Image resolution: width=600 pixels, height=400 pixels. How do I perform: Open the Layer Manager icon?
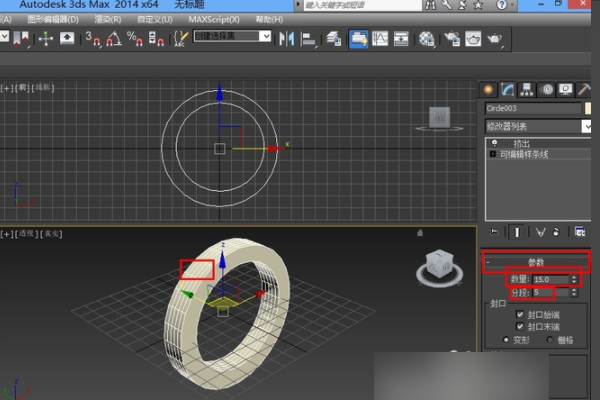333,39
